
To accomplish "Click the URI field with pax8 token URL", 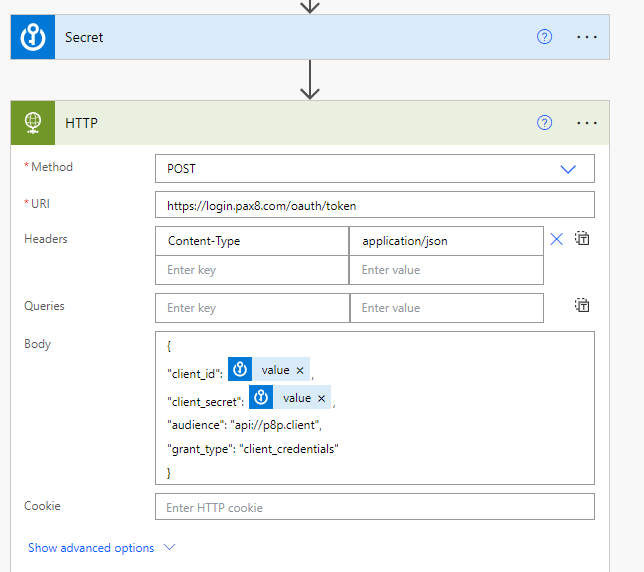I will pyautogui.click(x=374, y=205).
